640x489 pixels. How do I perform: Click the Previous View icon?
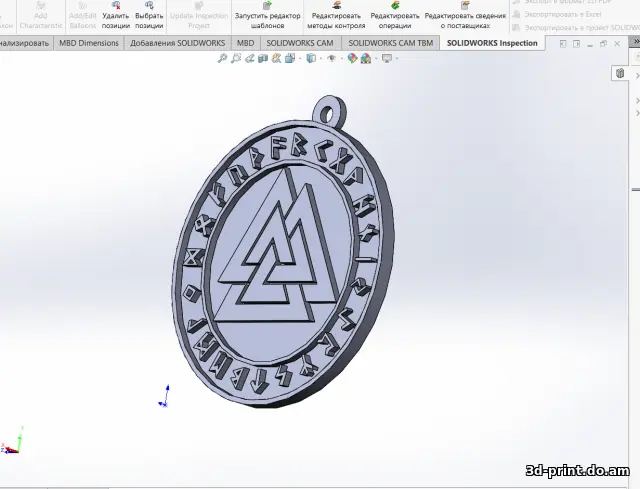(x=249, y=58)
